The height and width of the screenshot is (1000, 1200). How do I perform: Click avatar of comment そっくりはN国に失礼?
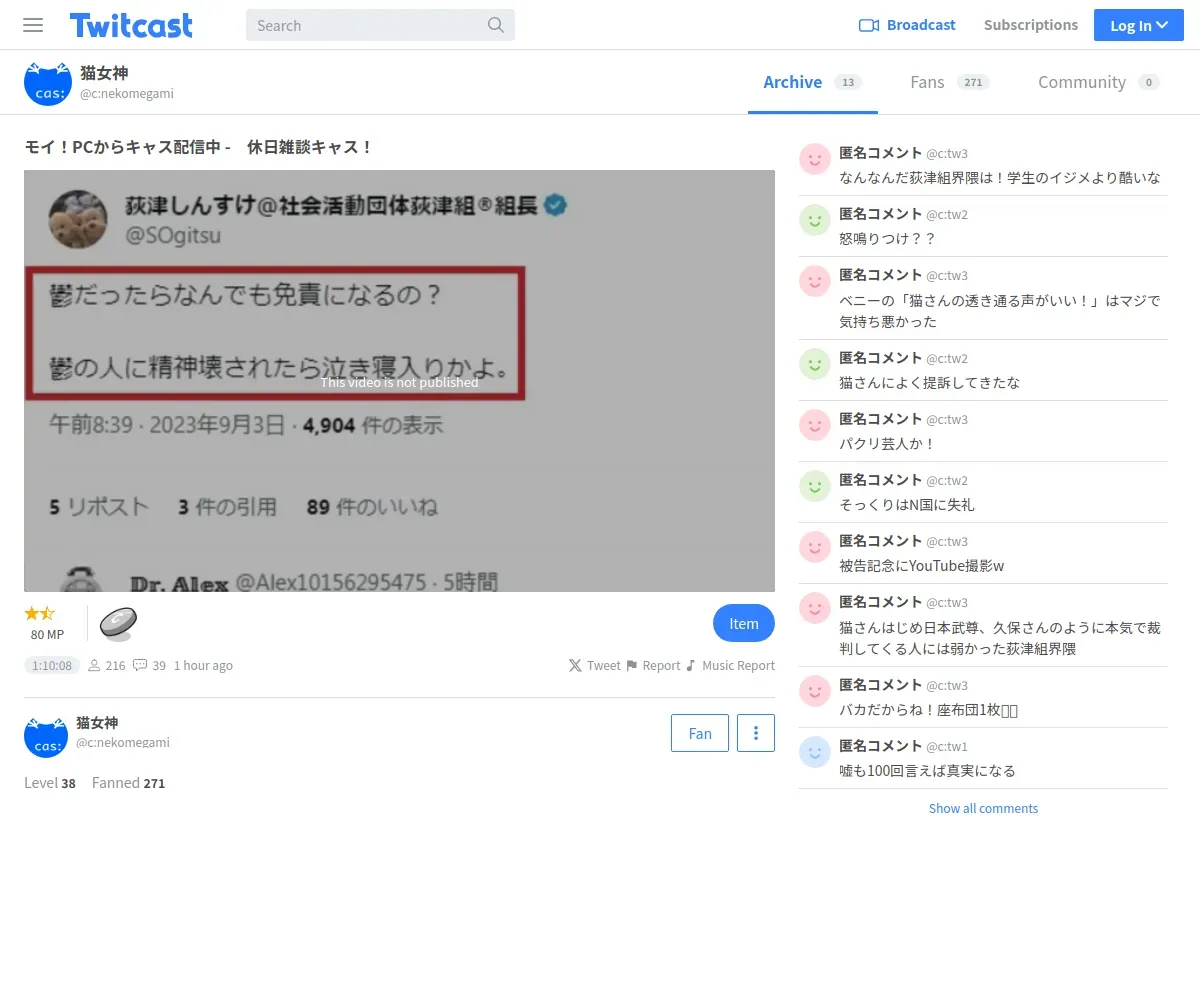815,486
